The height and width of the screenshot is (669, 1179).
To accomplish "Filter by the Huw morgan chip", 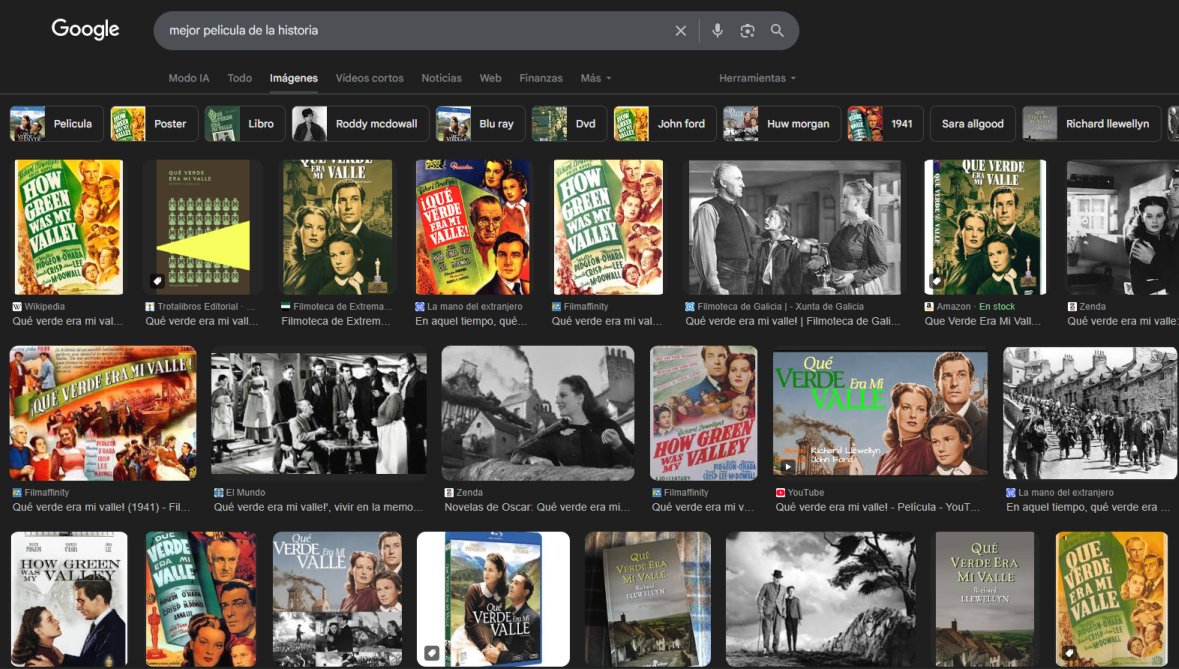I will point(782,124).
